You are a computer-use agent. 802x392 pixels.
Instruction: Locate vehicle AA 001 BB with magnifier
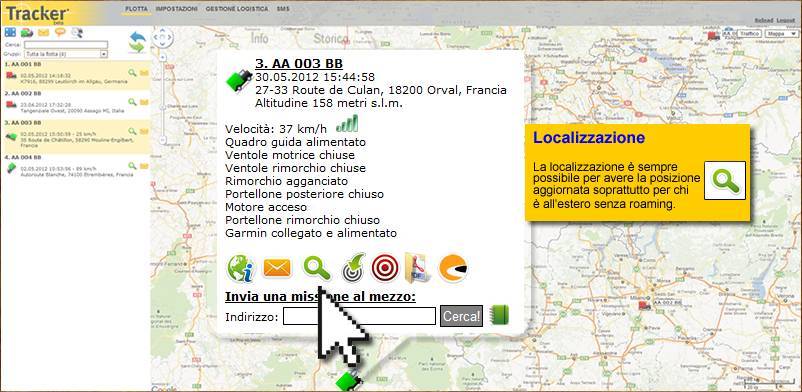coord(132,73)
